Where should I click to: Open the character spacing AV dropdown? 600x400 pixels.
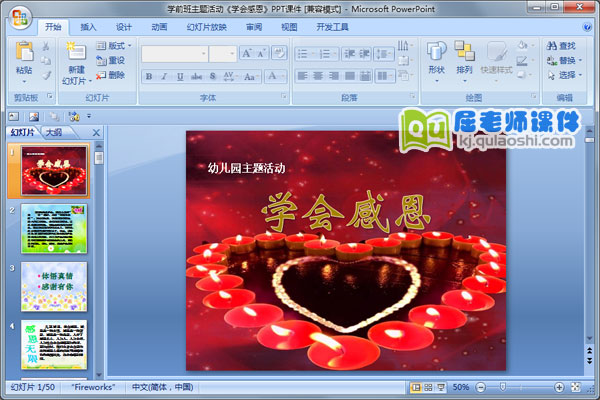coord(230,77)
